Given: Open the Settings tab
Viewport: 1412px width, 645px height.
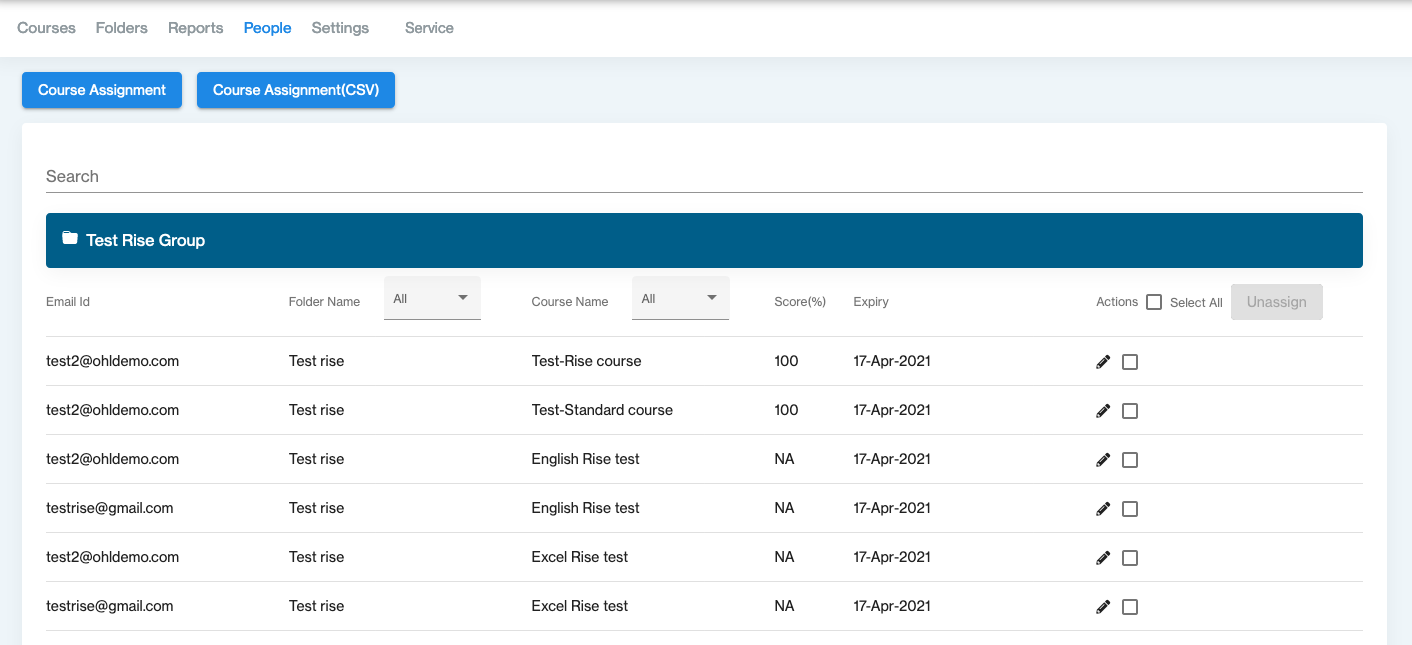Looking at the screenshot, I should click(340, 28).
